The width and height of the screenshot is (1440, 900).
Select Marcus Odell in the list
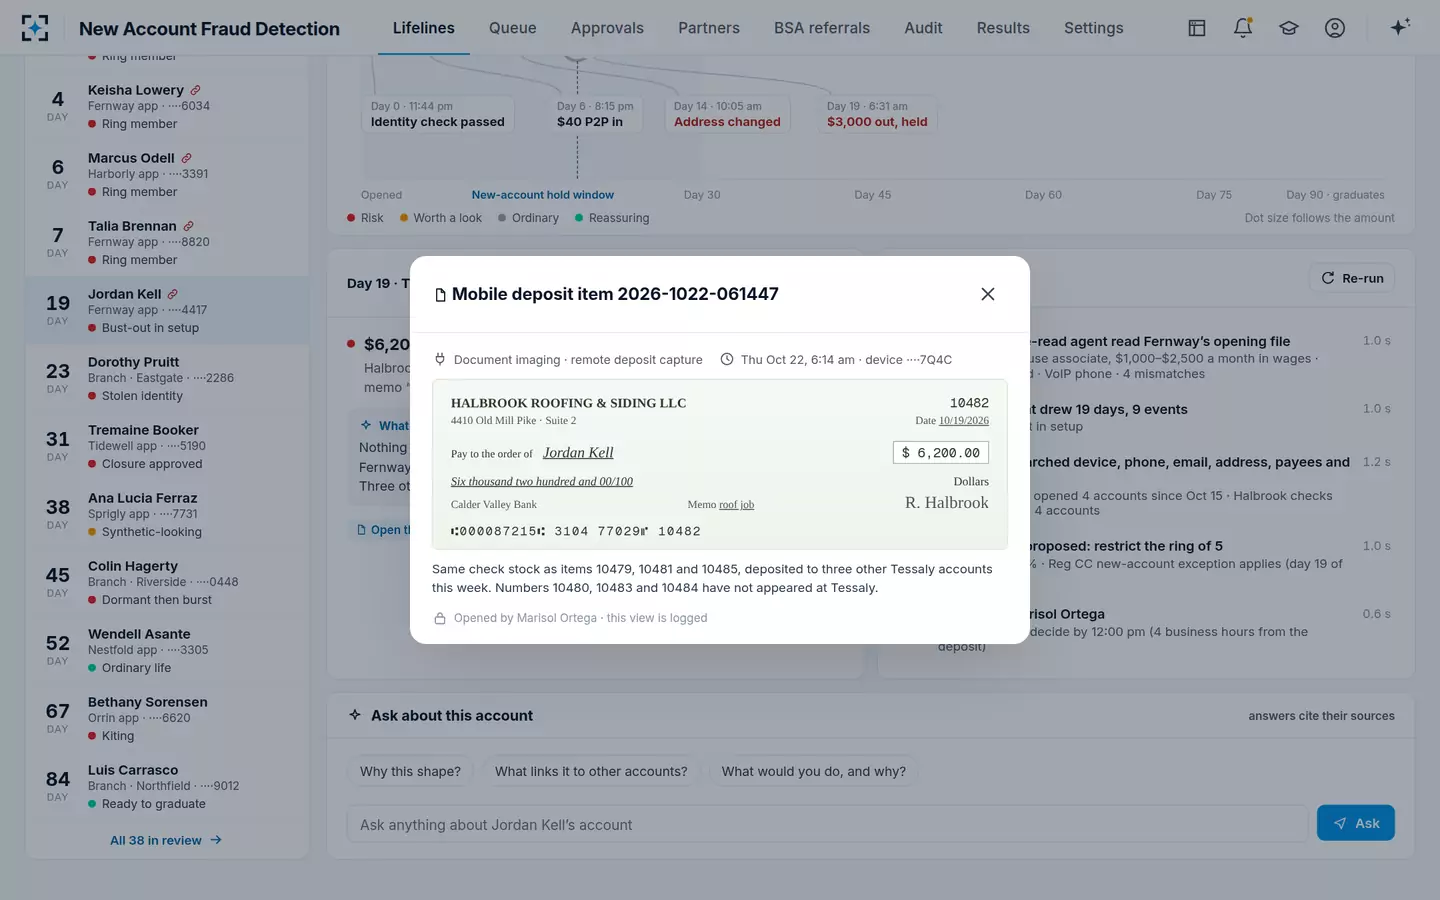click(x=167, y=174)
